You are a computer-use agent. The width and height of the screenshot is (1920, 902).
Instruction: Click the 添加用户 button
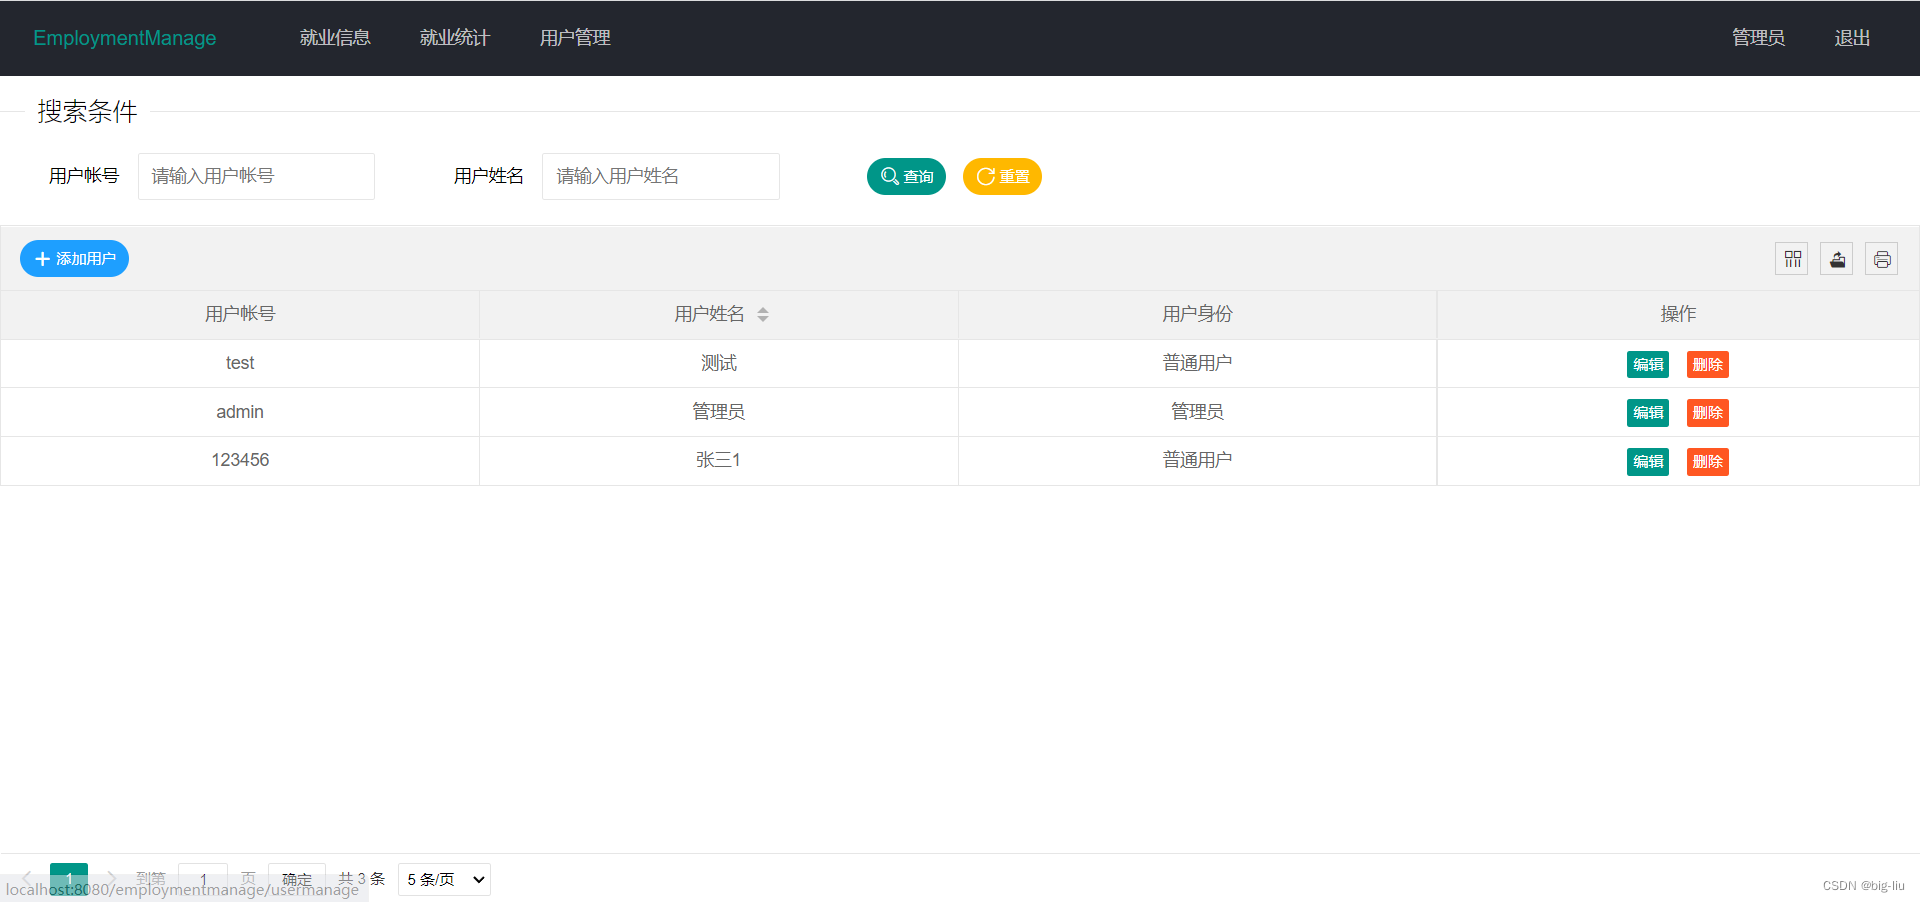tap(74, 259)
